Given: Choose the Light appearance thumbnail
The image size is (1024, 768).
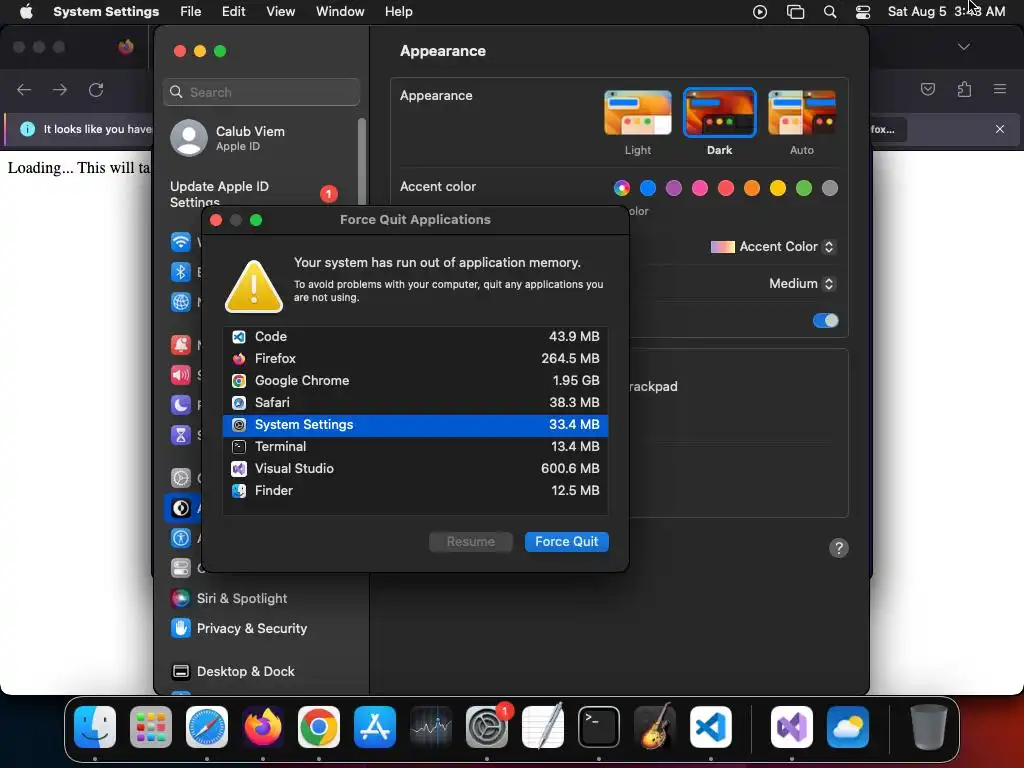Looking at the screenshot, I should click(x=637, y=112).
